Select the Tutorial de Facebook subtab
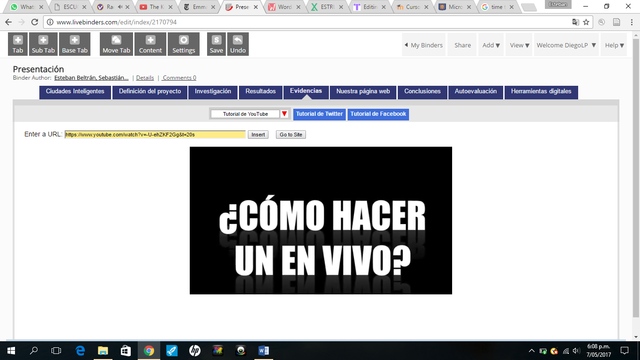 (378, 114)
